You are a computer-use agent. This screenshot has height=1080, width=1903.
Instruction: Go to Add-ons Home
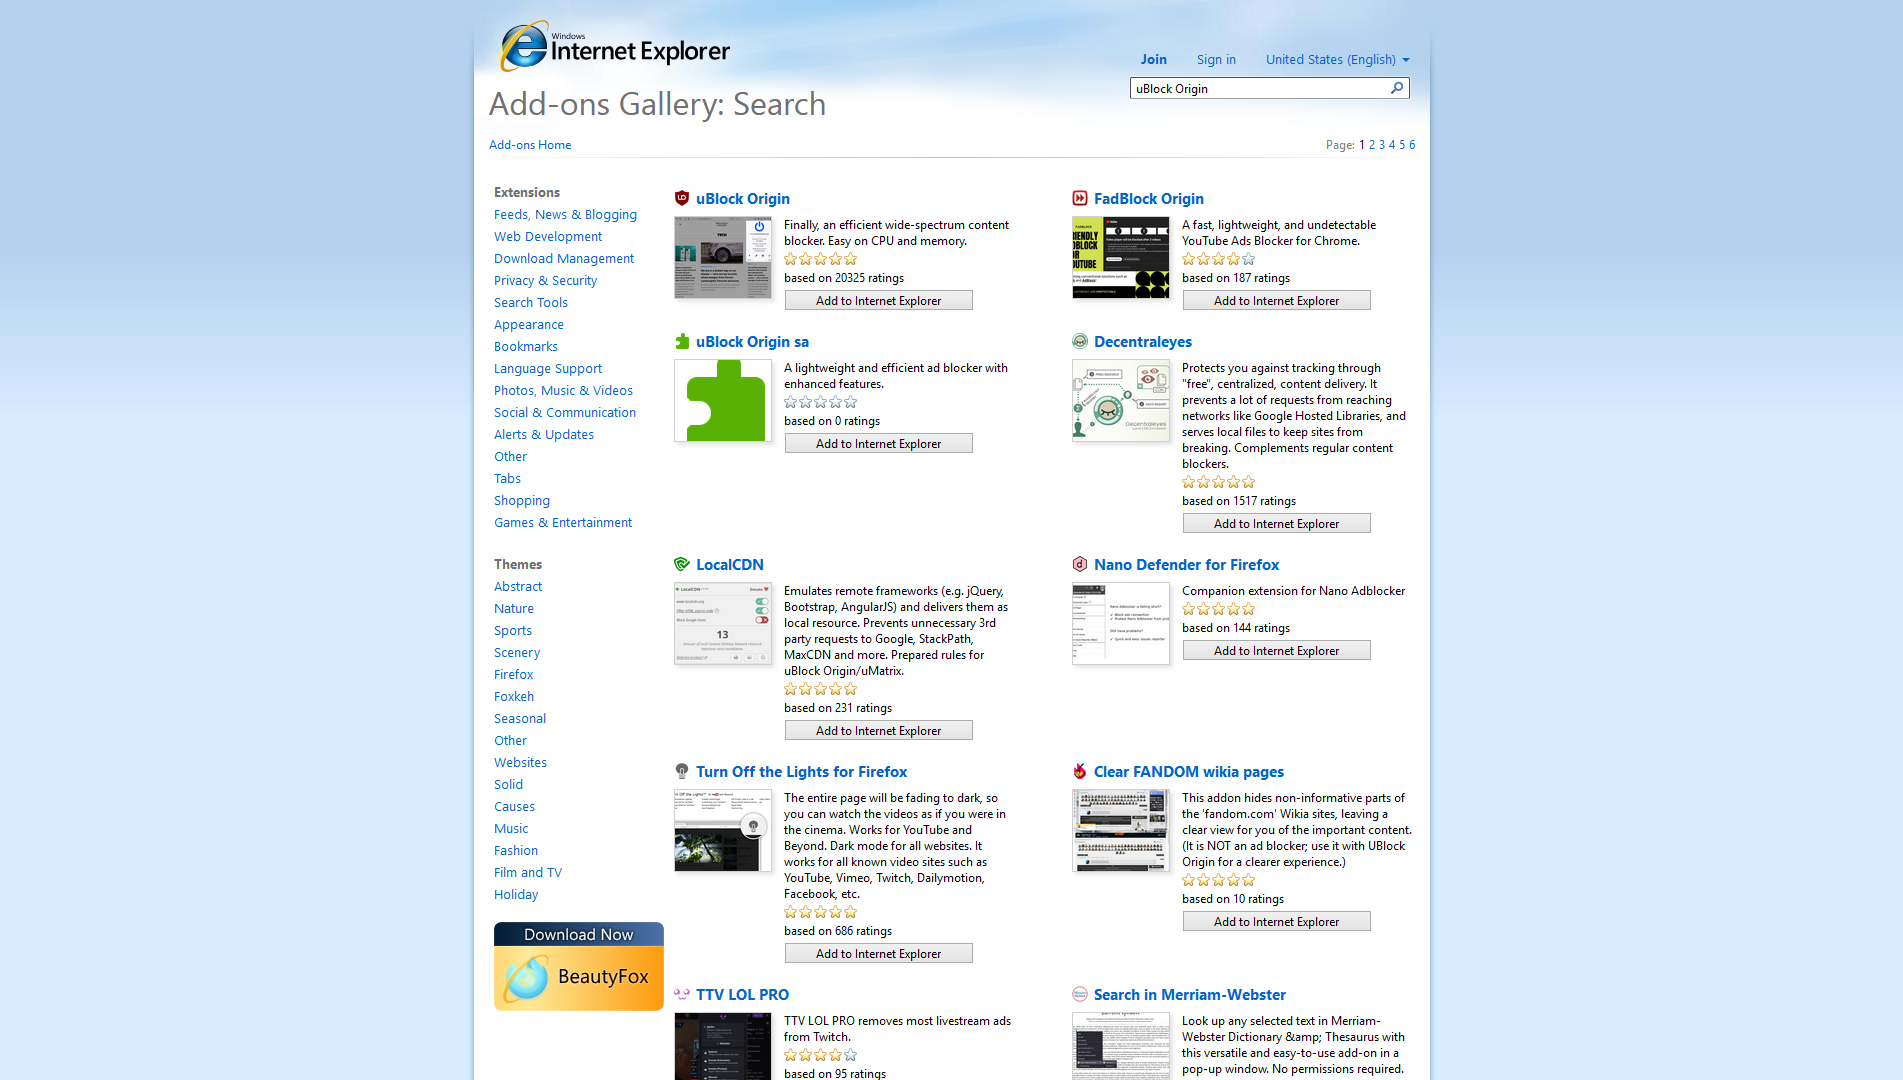[530, 144]
